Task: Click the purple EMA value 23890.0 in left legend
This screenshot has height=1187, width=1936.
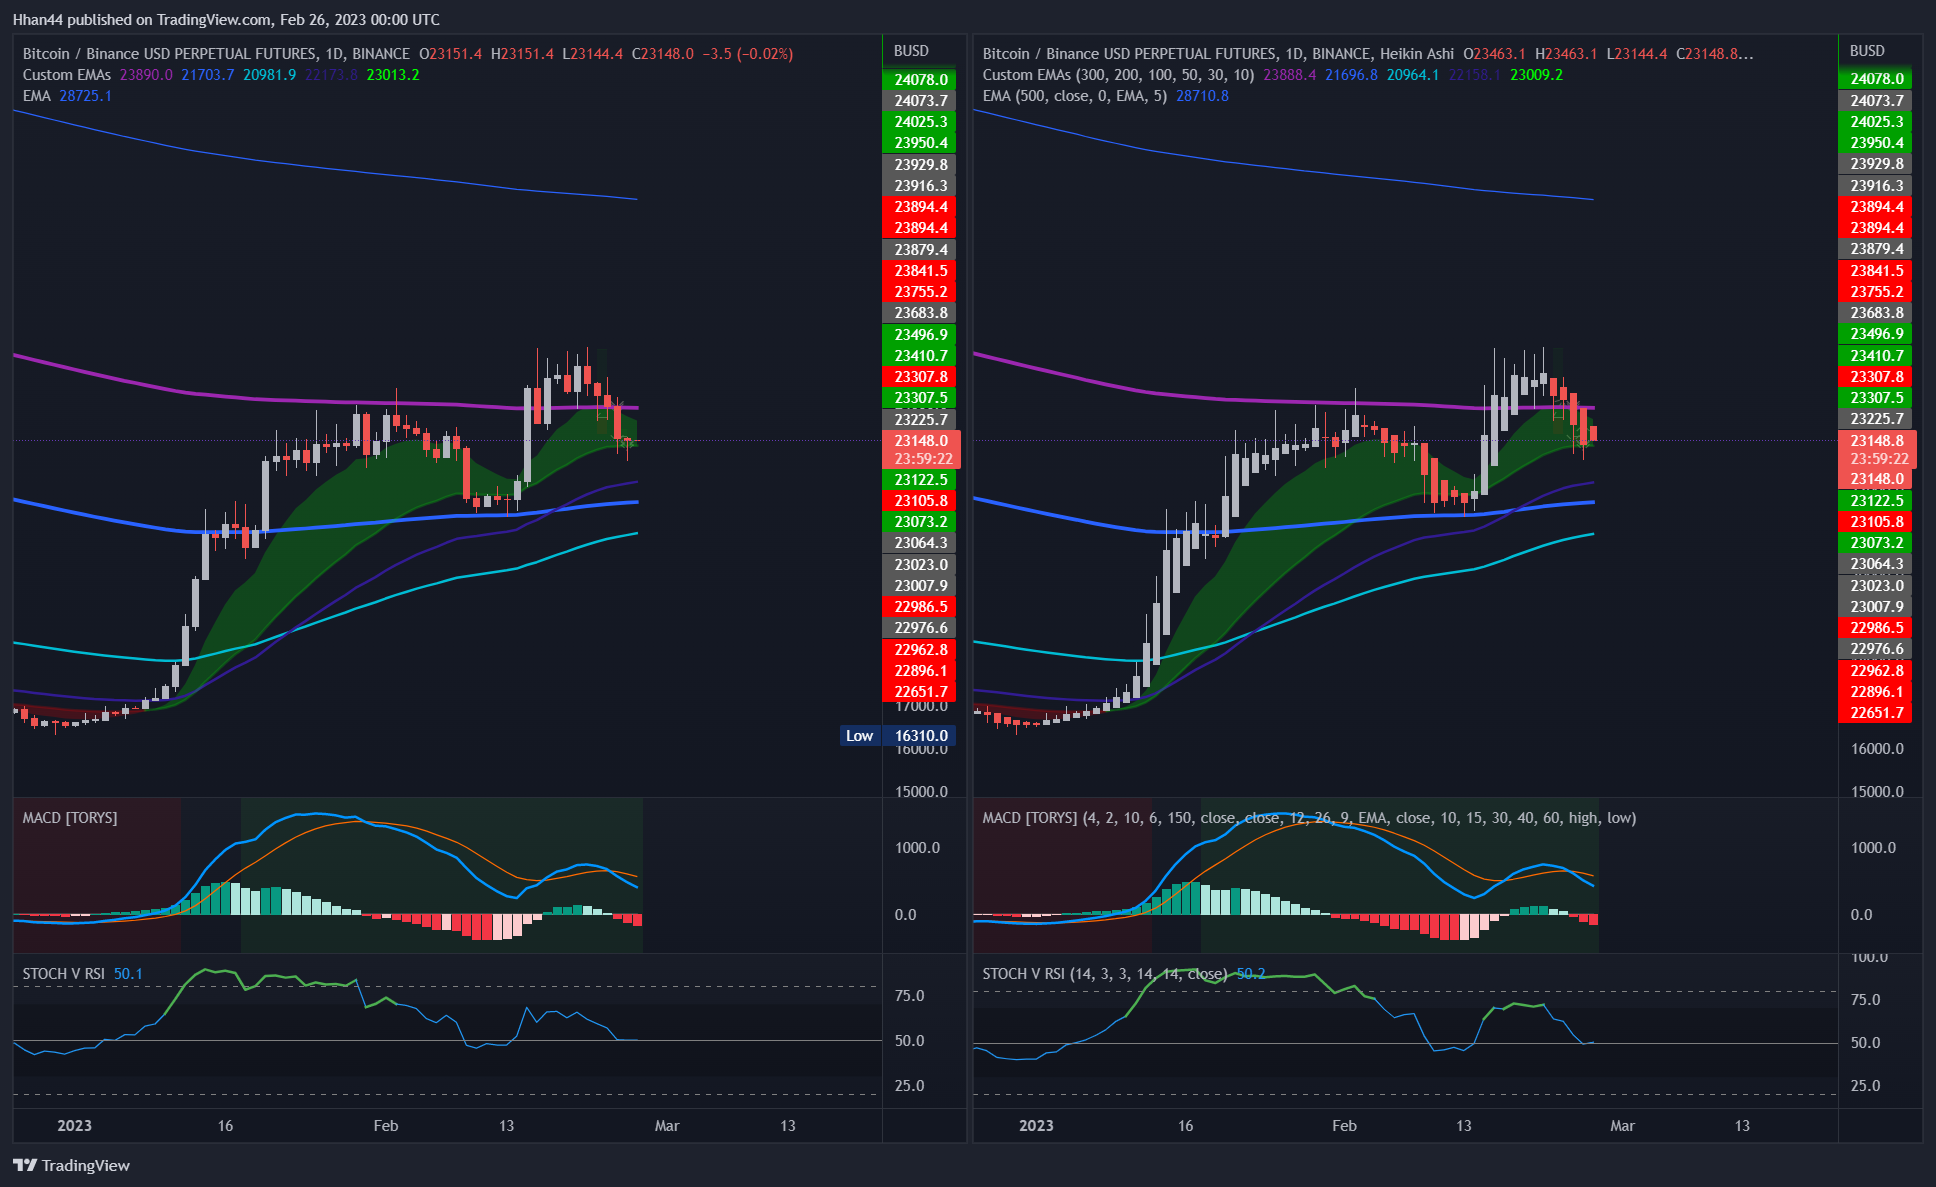Action: (146, 75)
